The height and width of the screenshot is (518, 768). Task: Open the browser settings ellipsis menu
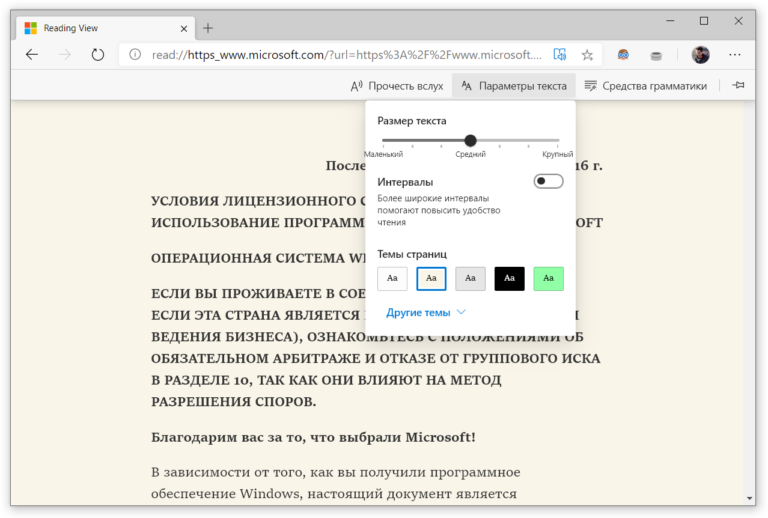[736, 55]
